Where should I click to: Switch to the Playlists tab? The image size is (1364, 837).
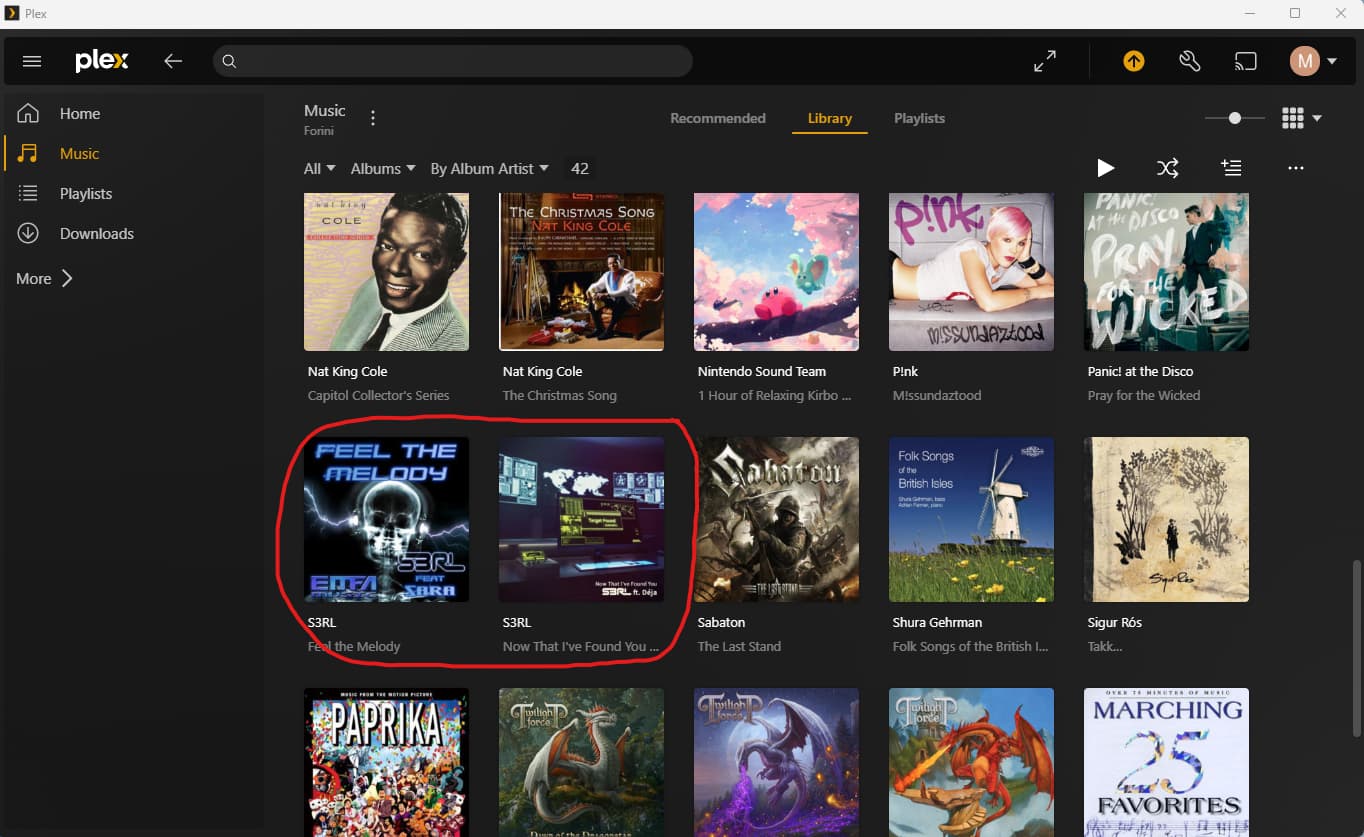click(919, 118)
